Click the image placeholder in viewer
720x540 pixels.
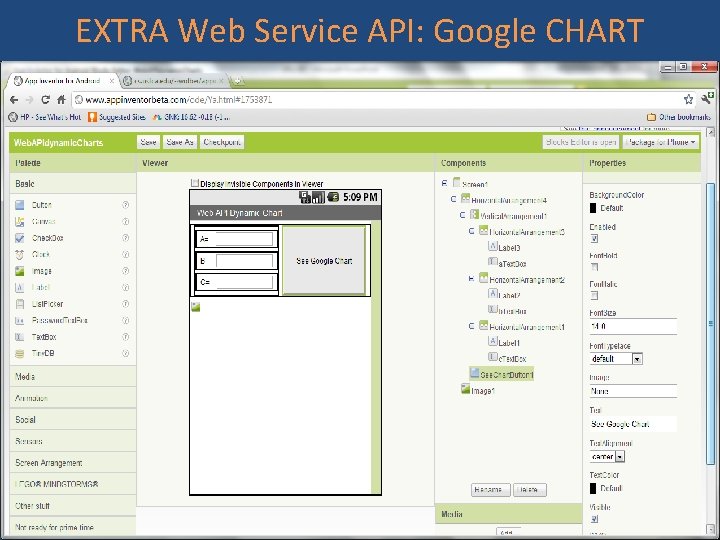[x=196, y=307]
